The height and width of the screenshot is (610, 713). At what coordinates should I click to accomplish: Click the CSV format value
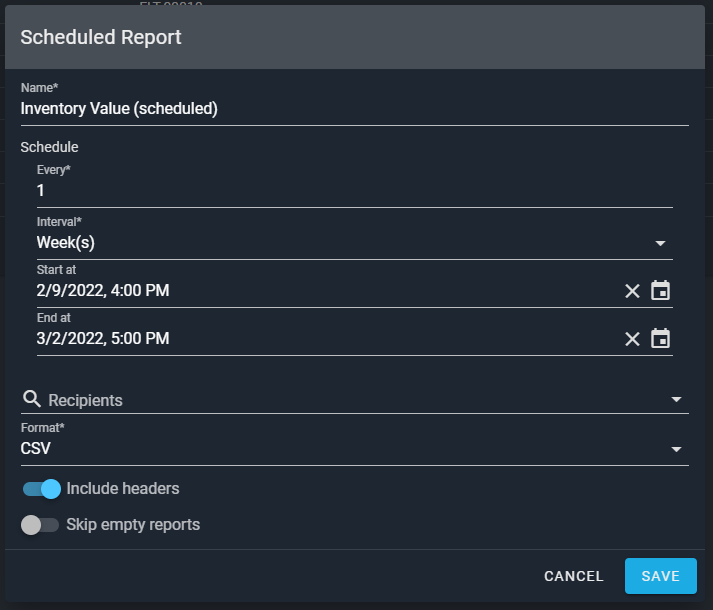click(x=36, y=449)
